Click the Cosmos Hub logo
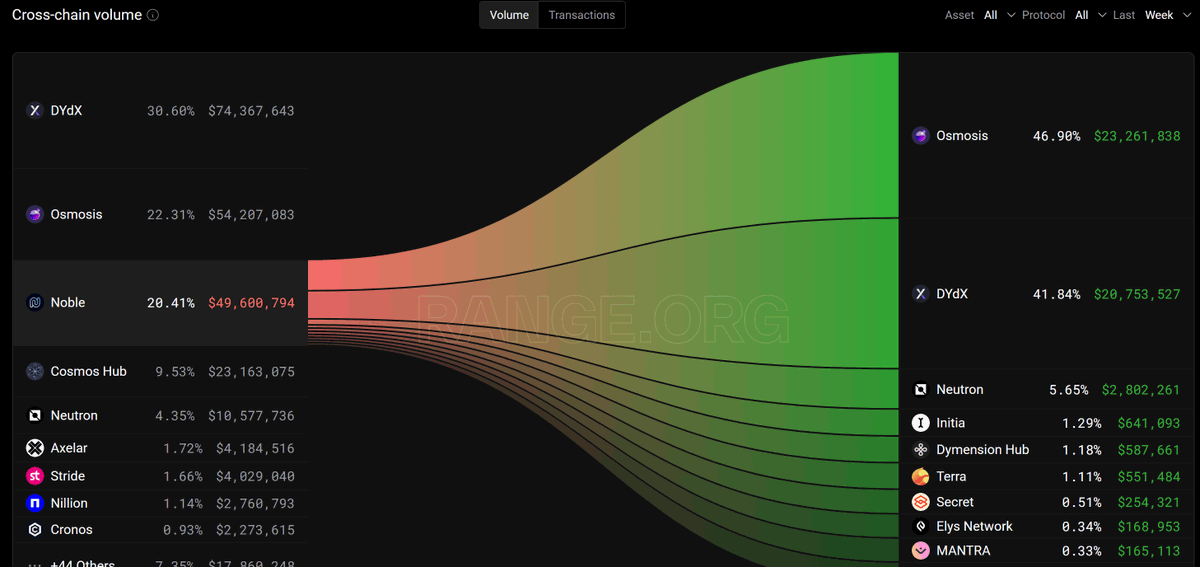This screenshot has width=1200, height=567. tap(35, 372)
